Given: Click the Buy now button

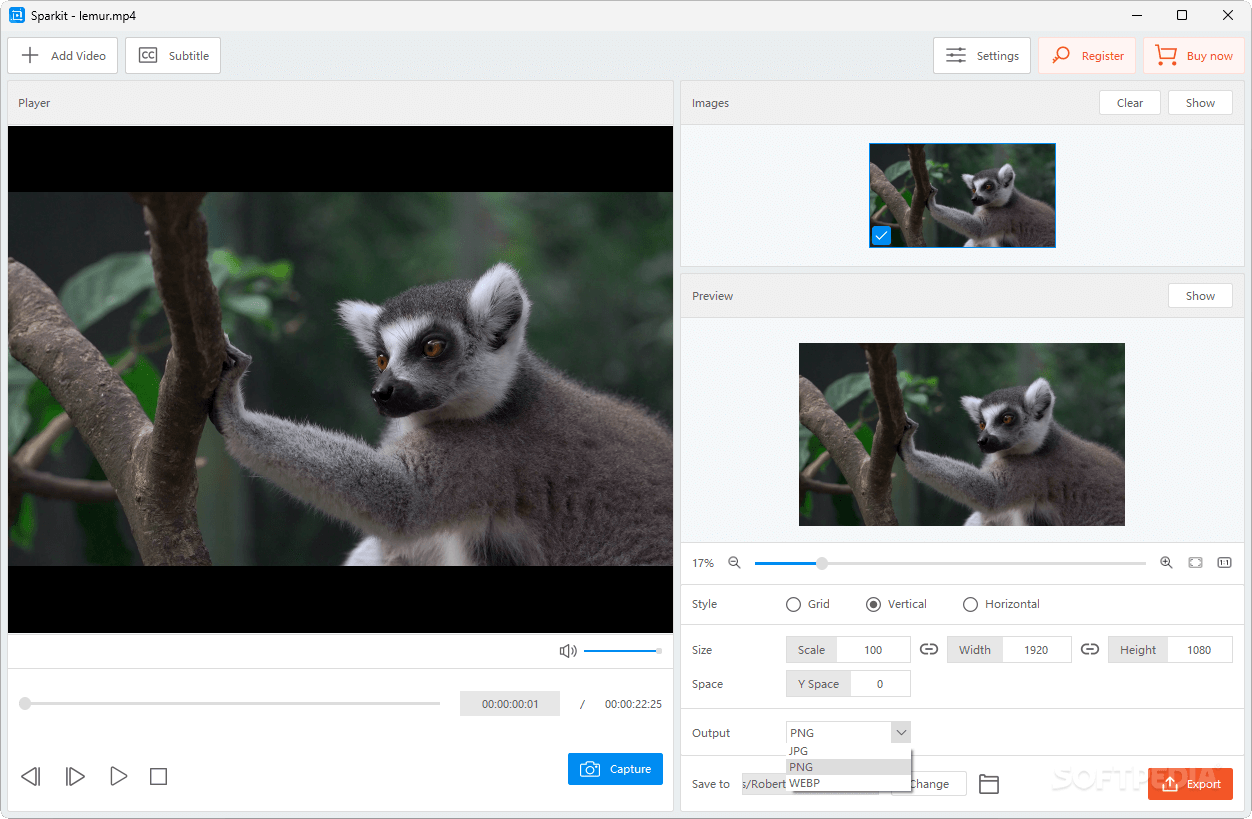Looking at the screenshot, I should (1194, 56).
